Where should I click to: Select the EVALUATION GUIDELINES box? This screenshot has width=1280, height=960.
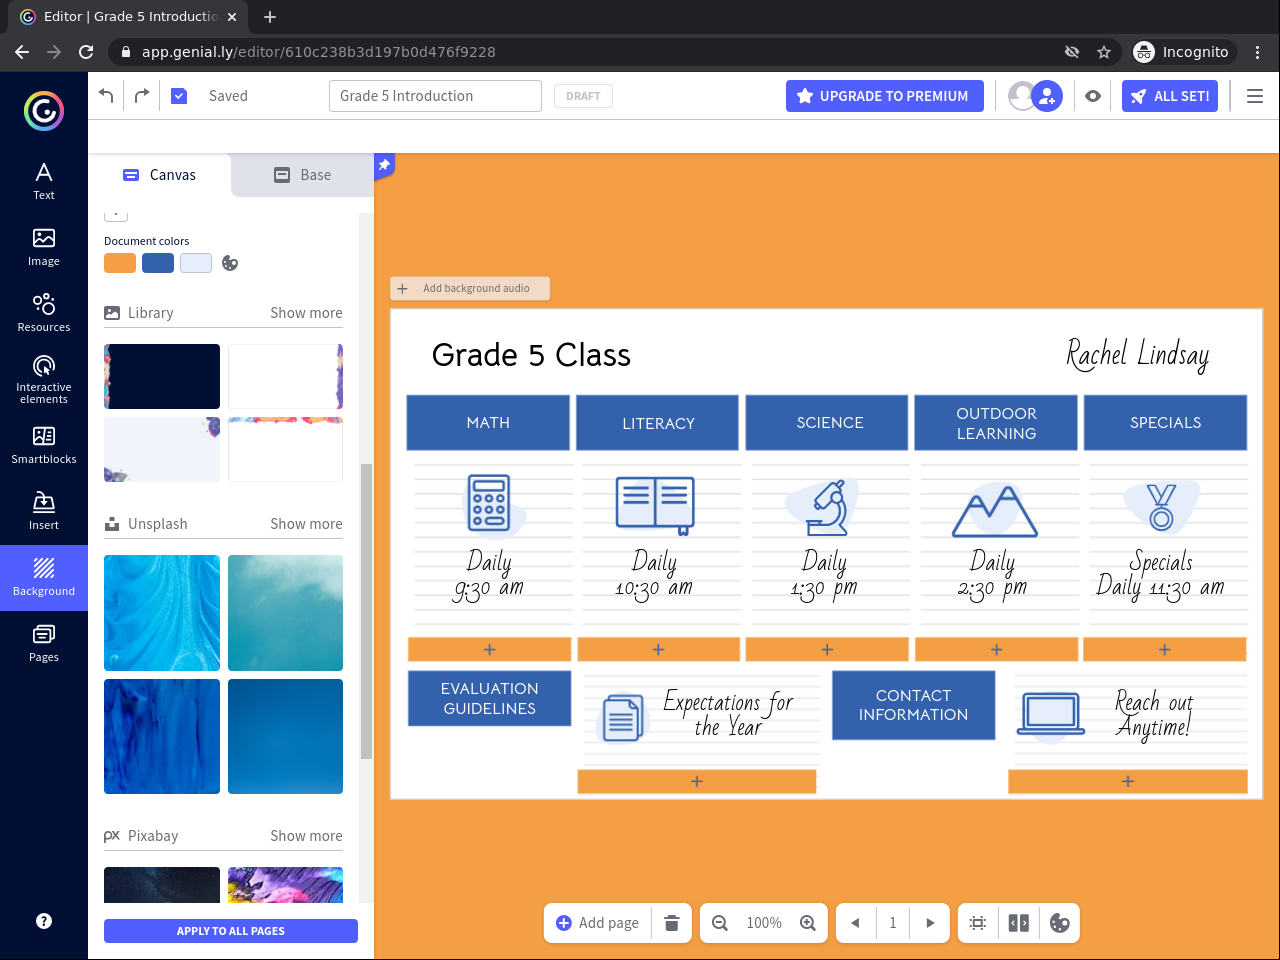click(x=490, y=698)
